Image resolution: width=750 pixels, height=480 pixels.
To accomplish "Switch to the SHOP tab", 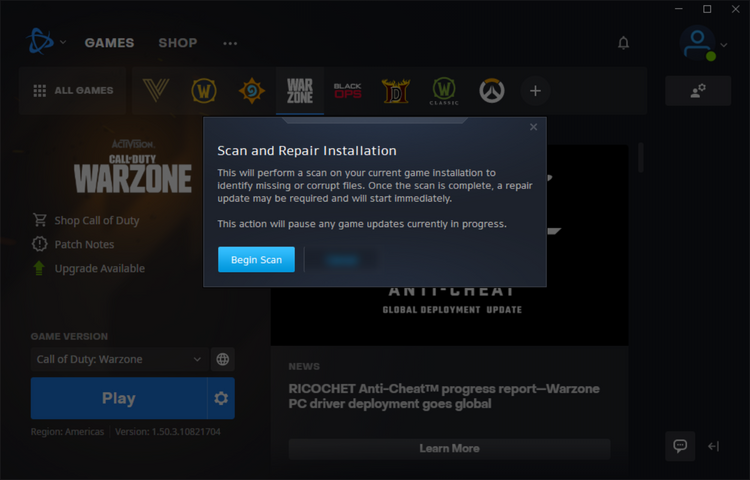I will point(177,43).
